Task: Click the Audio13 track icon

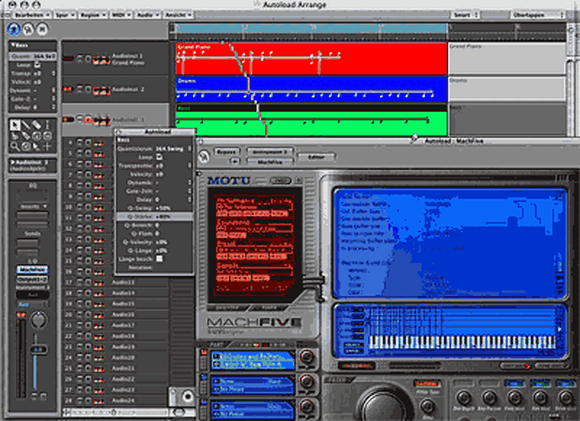Action: 99,283
